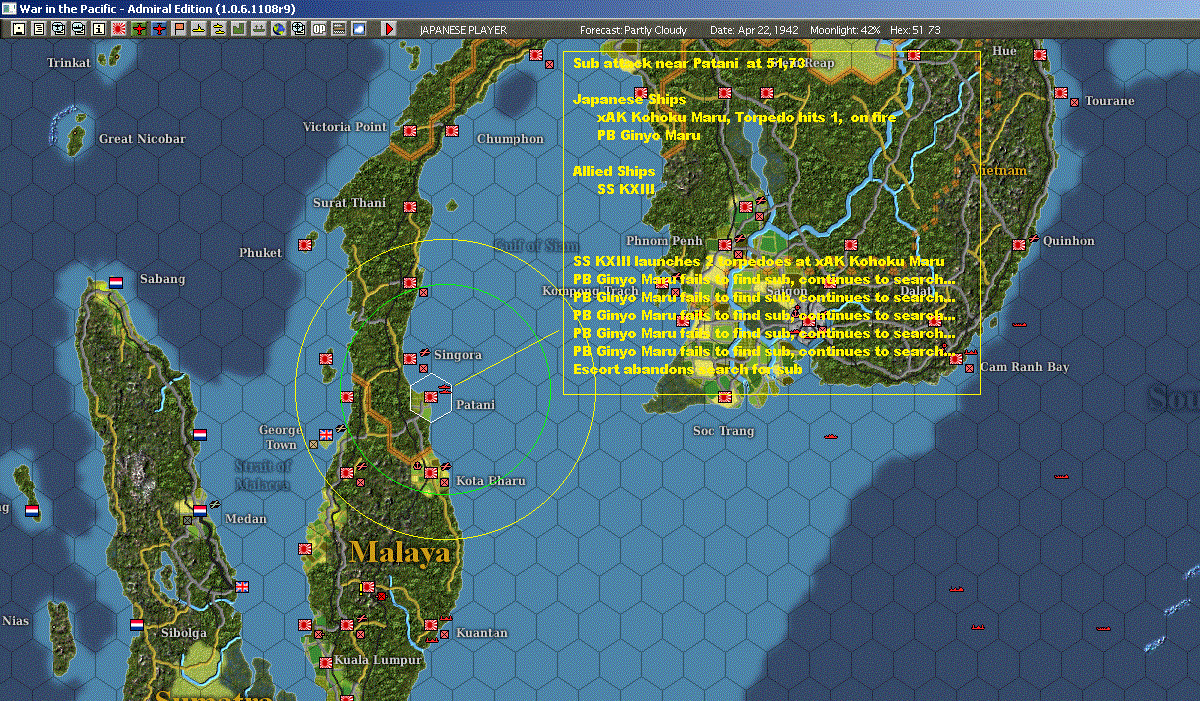Select the Dutch flag at Medan
Viewport: 1200px width, 701px height.
tap(200, 510)
